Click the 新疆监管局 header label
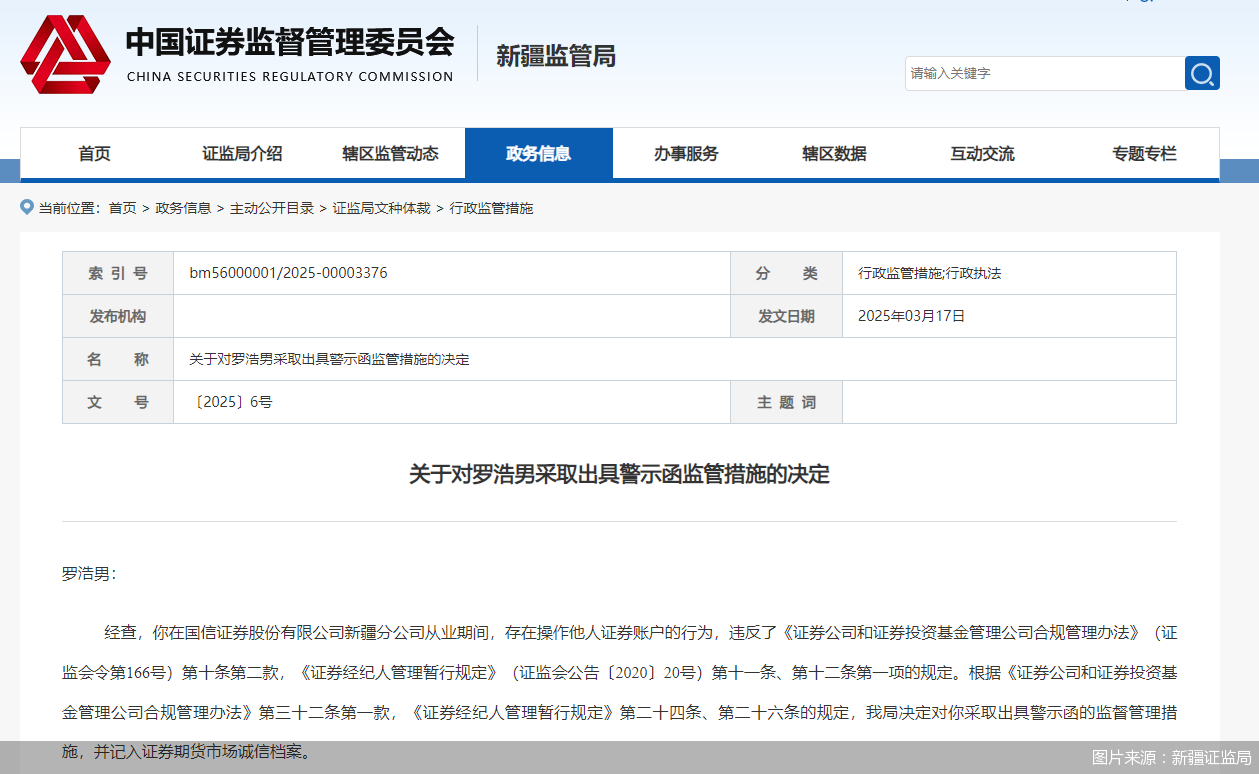The width and height of the screenshot is (1259, 774). (554, 57)
